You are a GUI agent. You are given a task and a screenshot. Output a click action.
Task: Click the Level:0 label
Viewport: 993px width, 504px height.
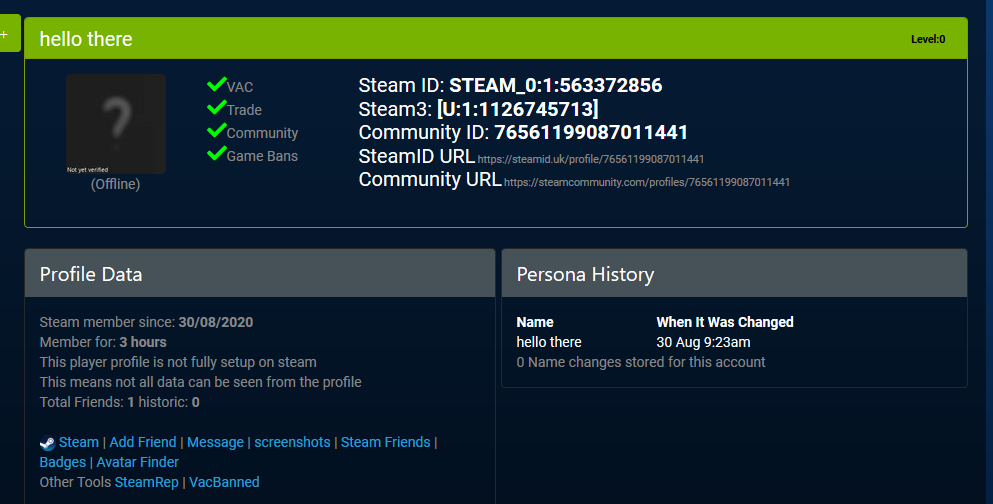point(928,39)
